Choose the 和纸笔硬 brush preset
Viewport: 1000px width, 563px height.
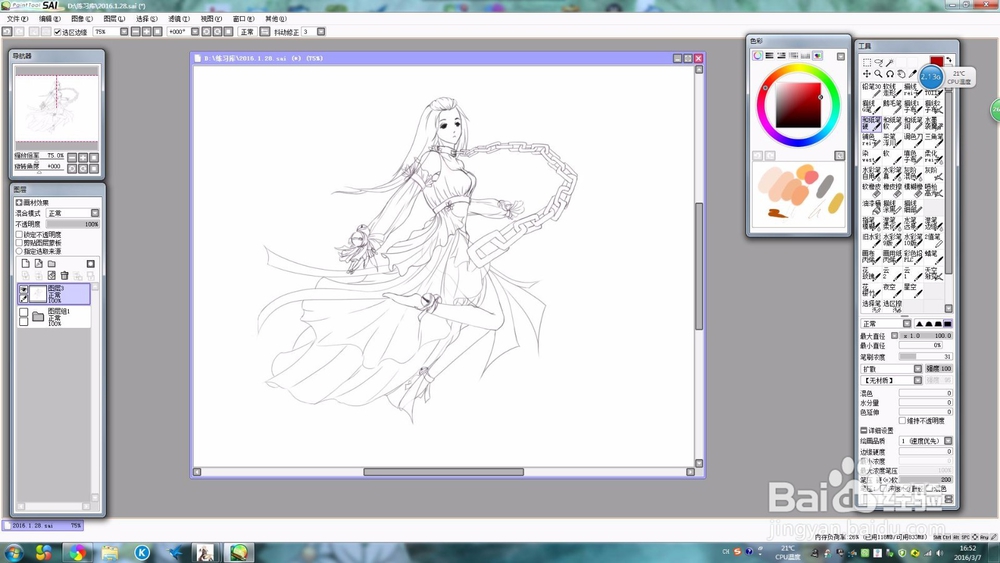pyautogui.click(x=871, y=123)
